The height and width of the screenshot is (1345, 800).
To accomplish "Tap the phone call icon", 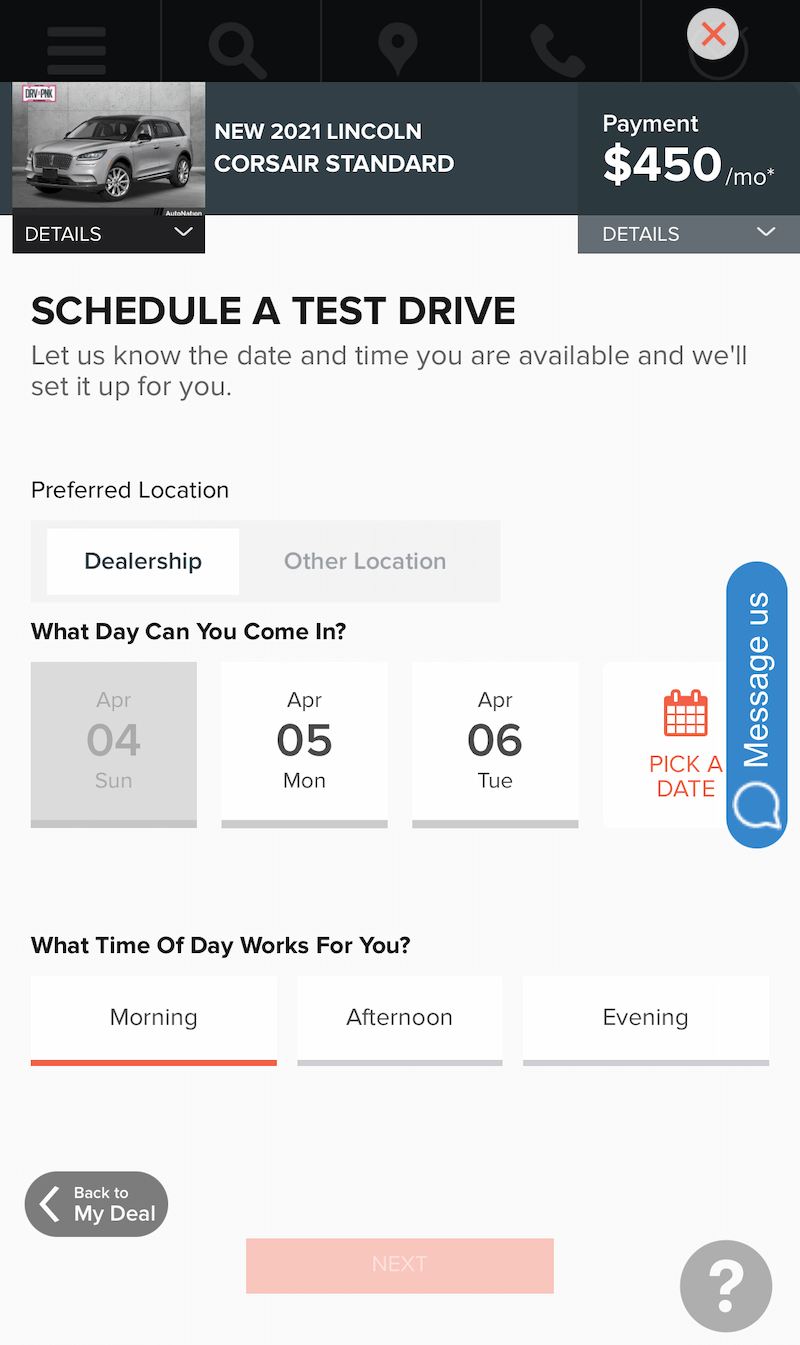I will click(x=556, y=46).
